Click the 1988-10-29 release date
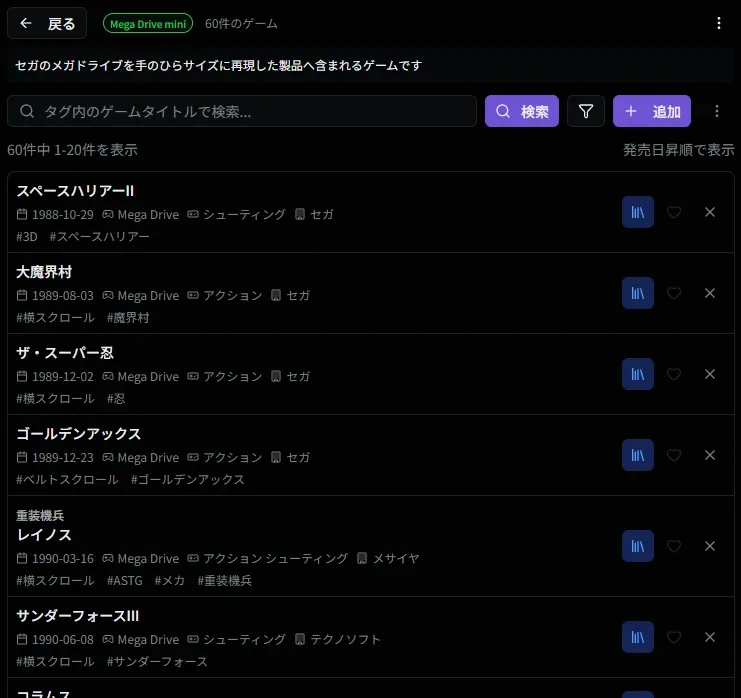741x698 pixels. 63,215
